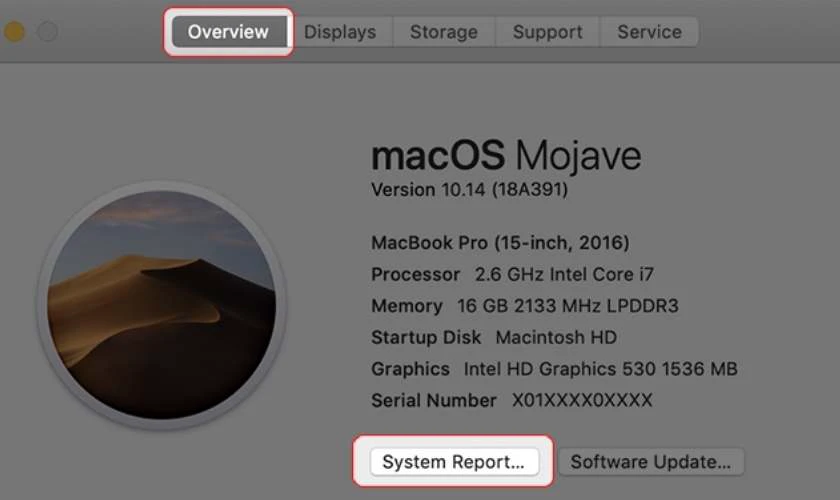840x500 pixels.
Task: Click the gray zoom window button
Action: tap(47, 32)
